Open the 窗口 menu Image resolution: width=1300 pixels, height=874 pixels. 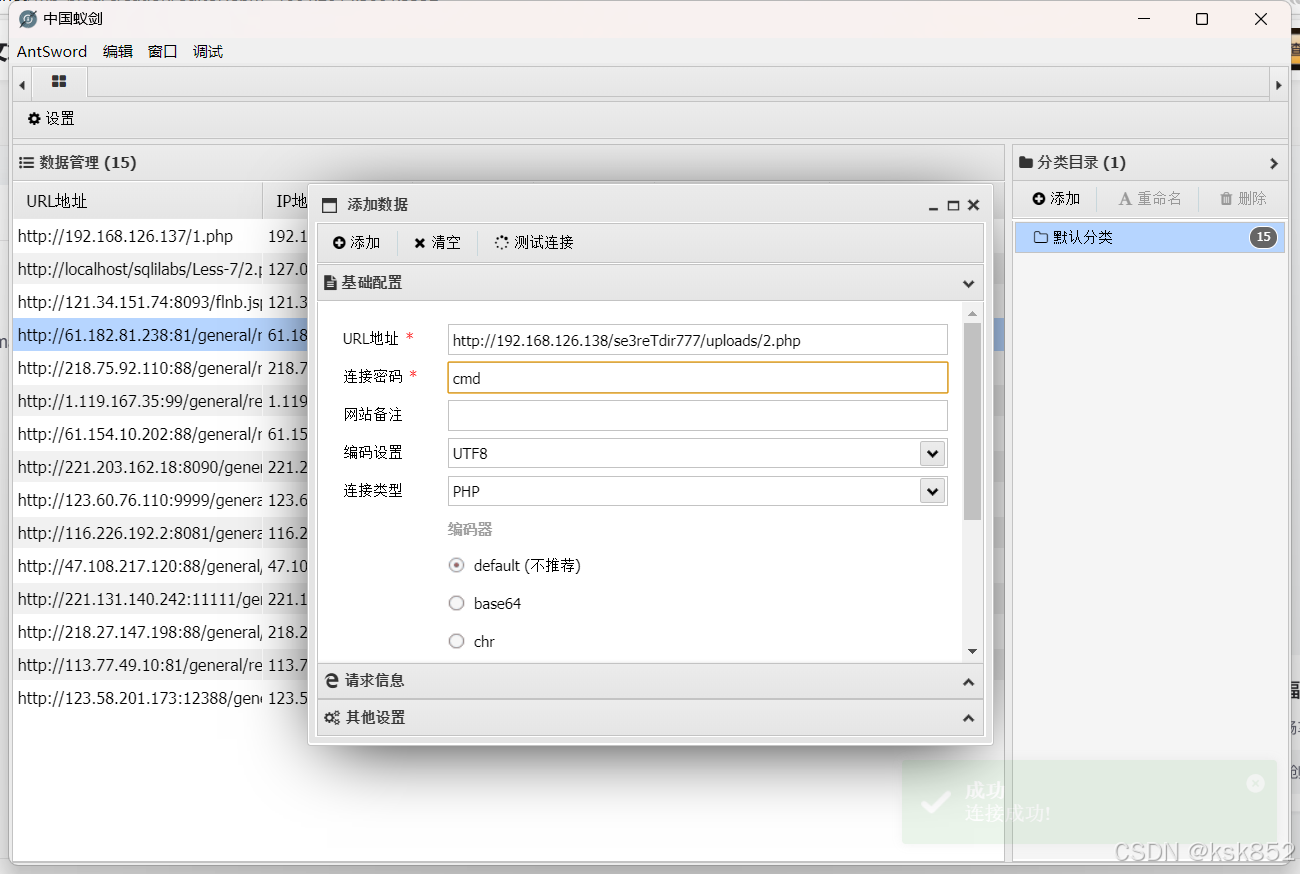point(162,51)
